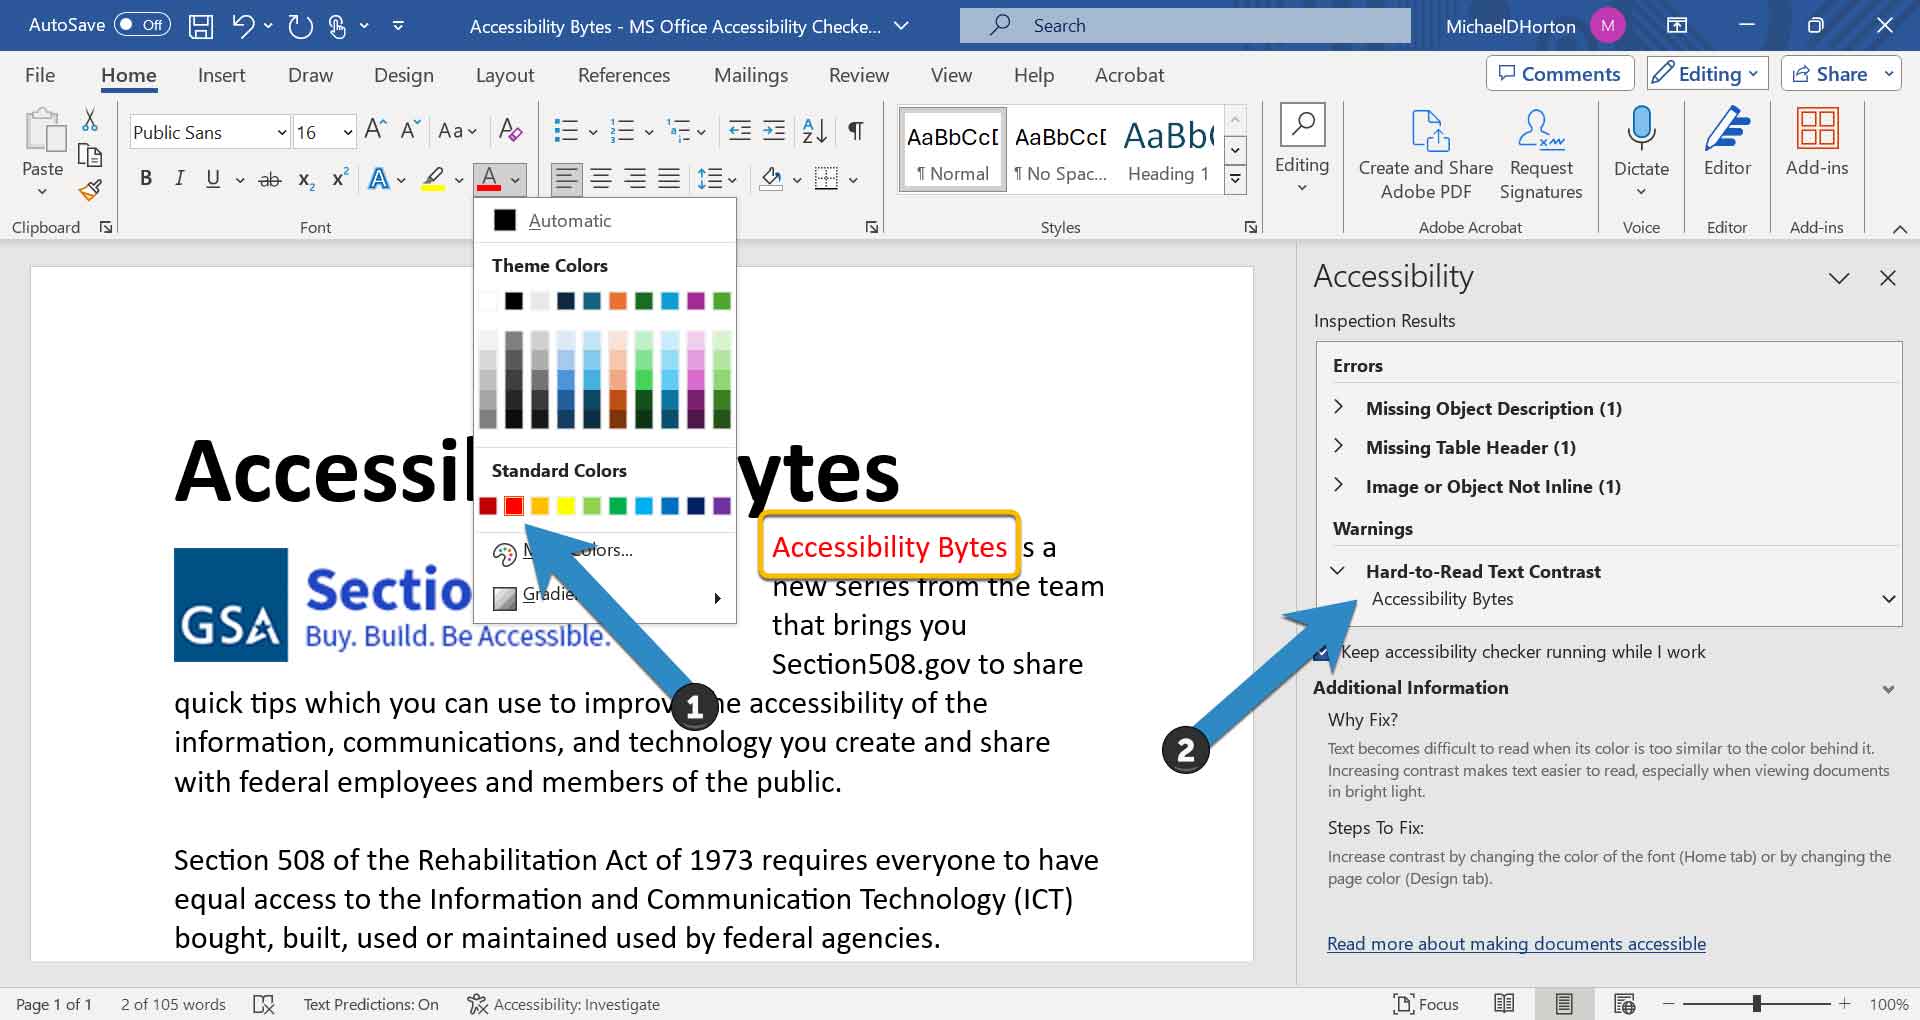Click the Save icon in title bar
The height and width of the screenshot is (1020, 1920).
(201, 26)
